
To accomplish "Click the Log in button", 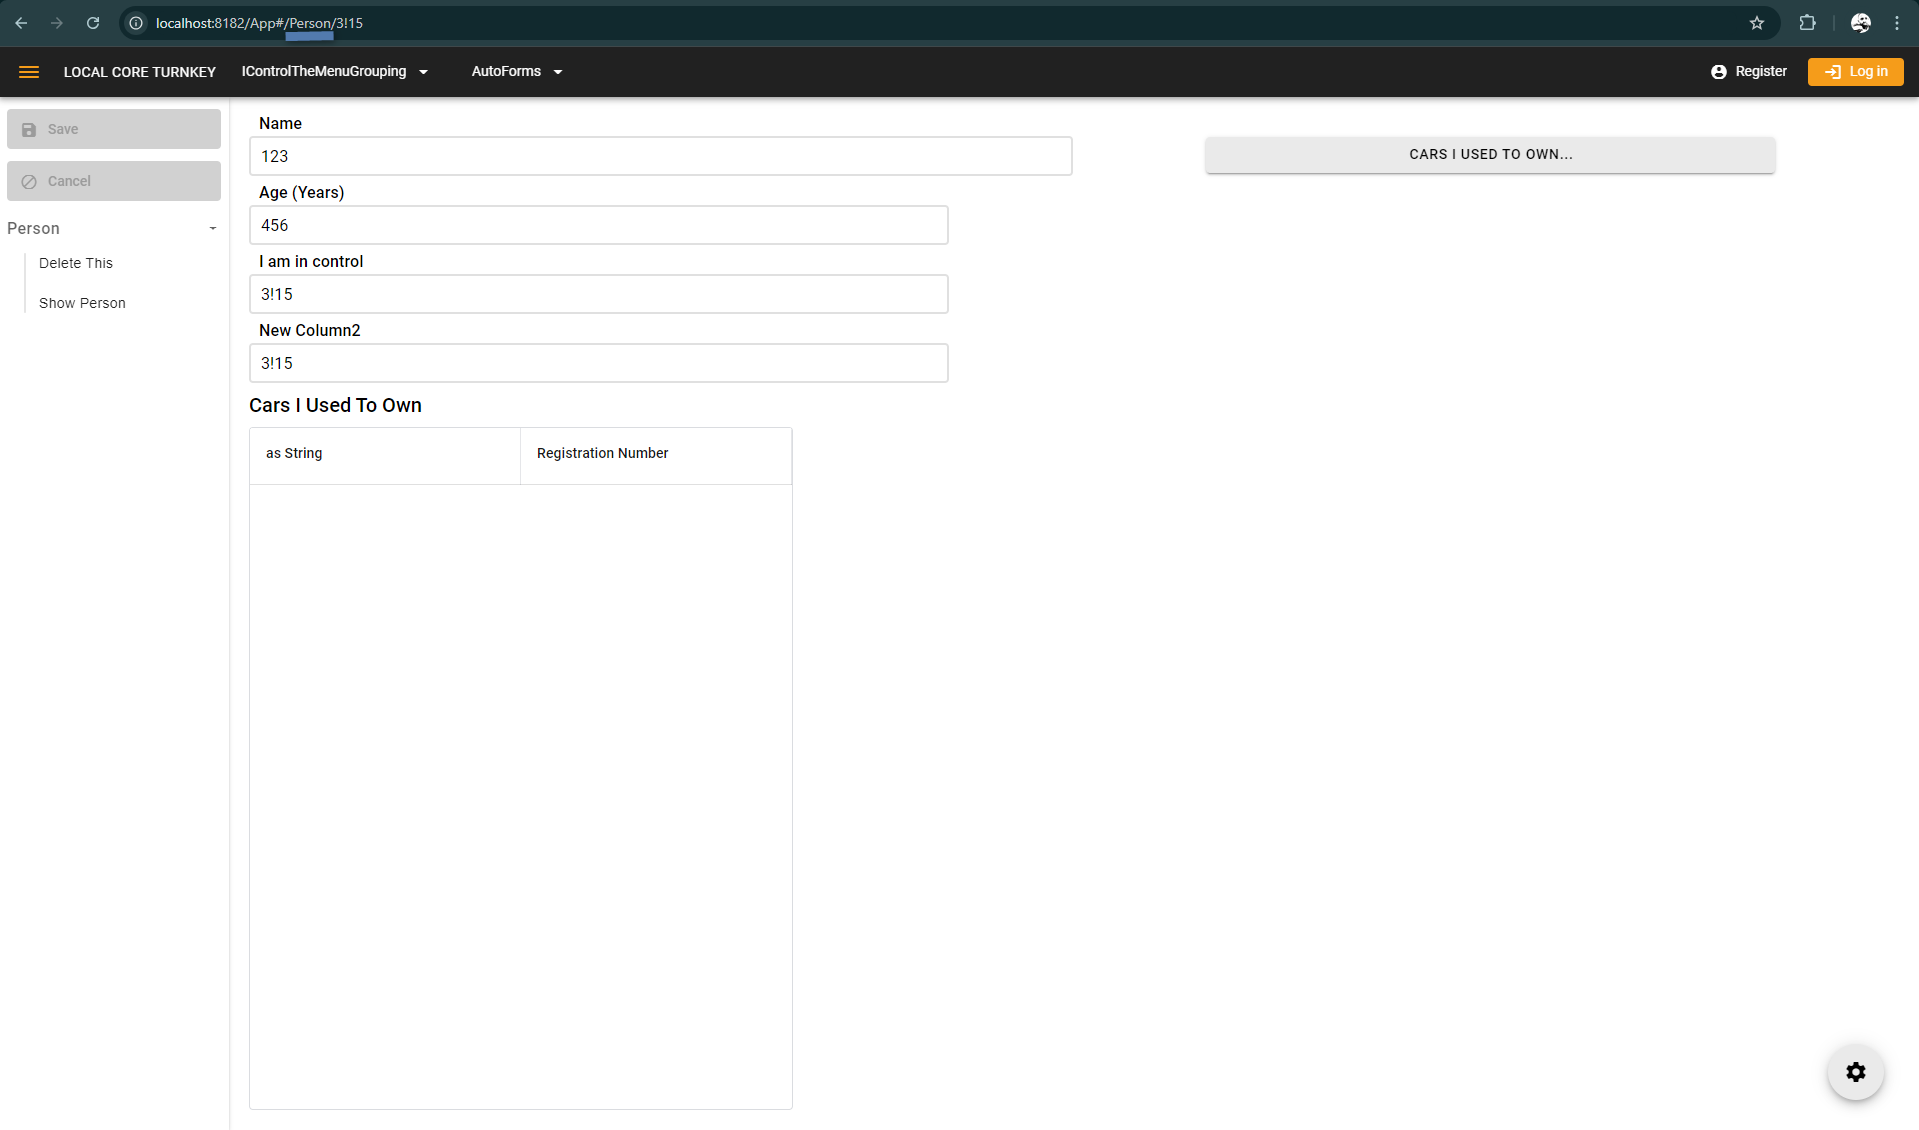I will click(1855, 72).
